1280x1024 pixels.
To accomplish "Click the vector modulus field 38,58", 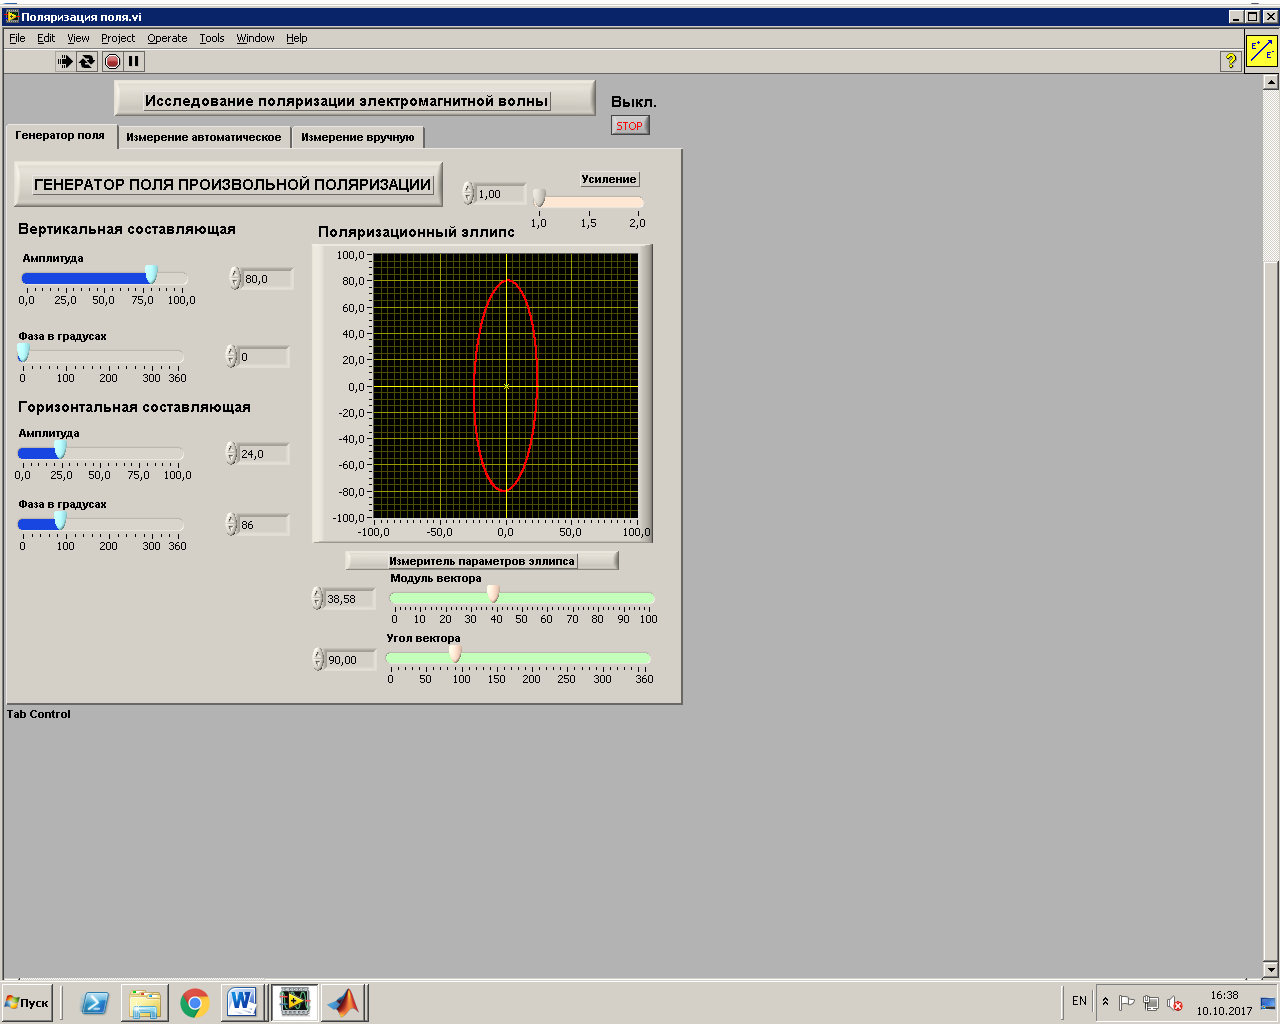I will click(350, 599).
